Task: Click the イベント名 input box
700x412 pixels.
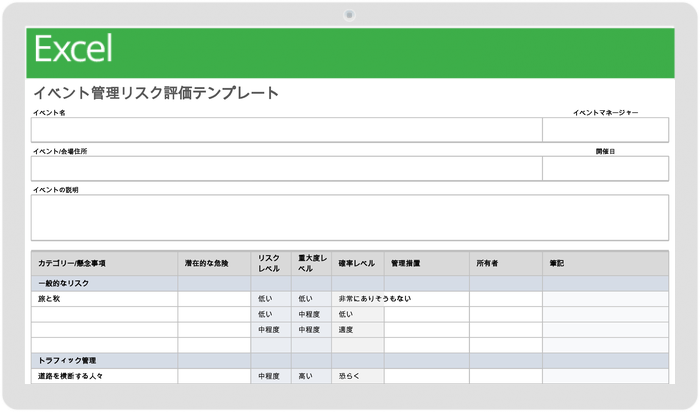Action: click(287, 130)
